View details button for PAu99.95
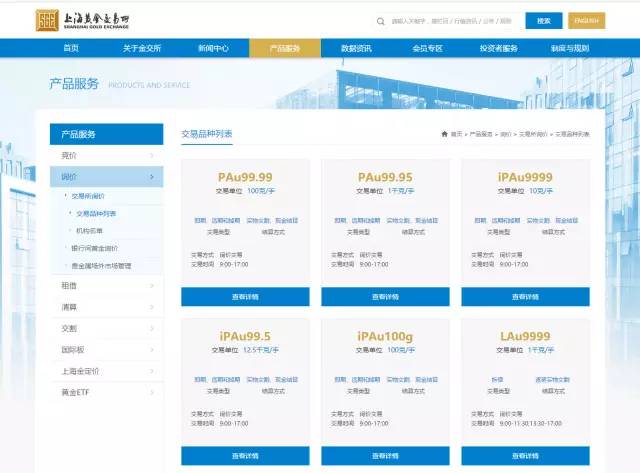 coord(385,297)
